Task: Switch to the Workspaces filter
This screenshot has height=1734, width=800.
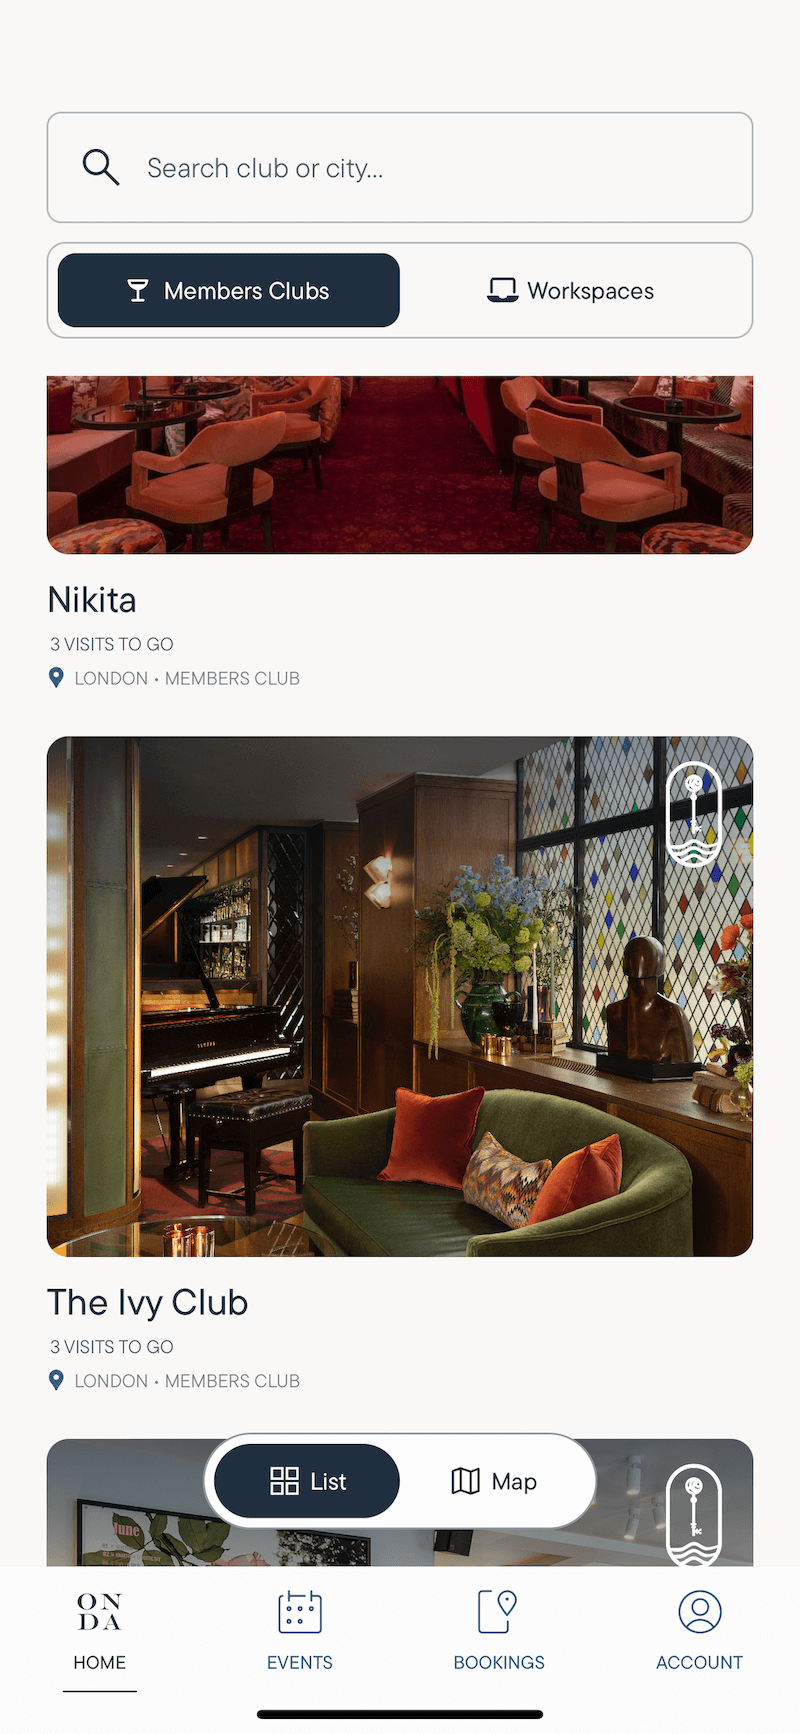Action: pyautogui.click(x=571, y=290)
